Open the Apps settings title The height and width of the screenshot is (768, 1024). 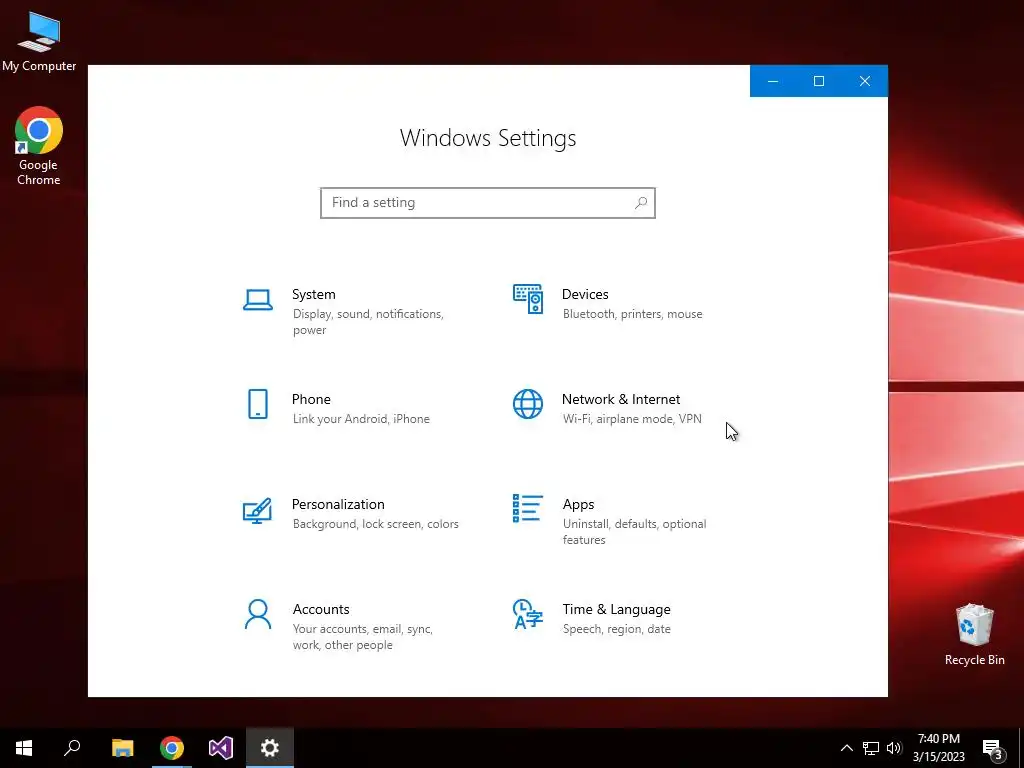pos(579,504)
